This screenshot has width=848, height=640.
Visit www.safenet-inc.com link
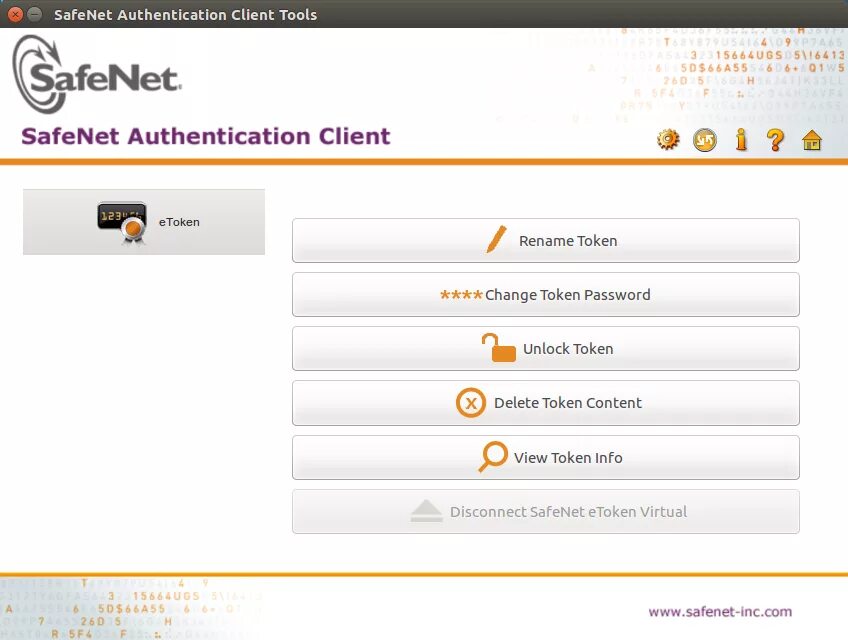(x=720, y=612)
